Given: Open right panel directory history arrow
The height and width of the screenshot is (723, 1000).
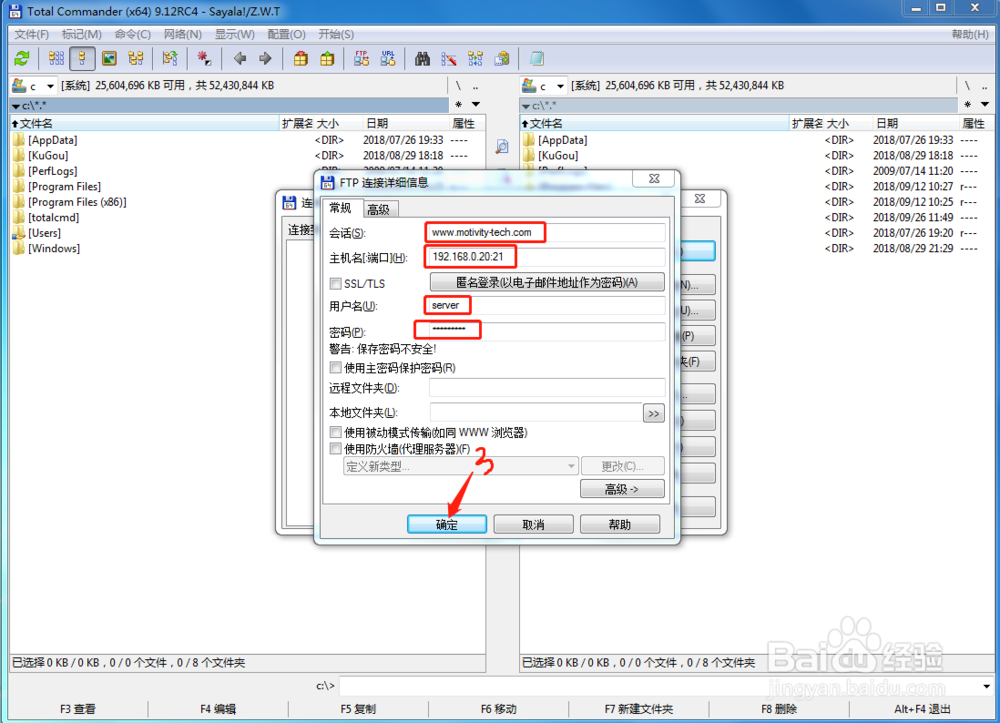Looking at the screenshot, I should click(985, 104).
